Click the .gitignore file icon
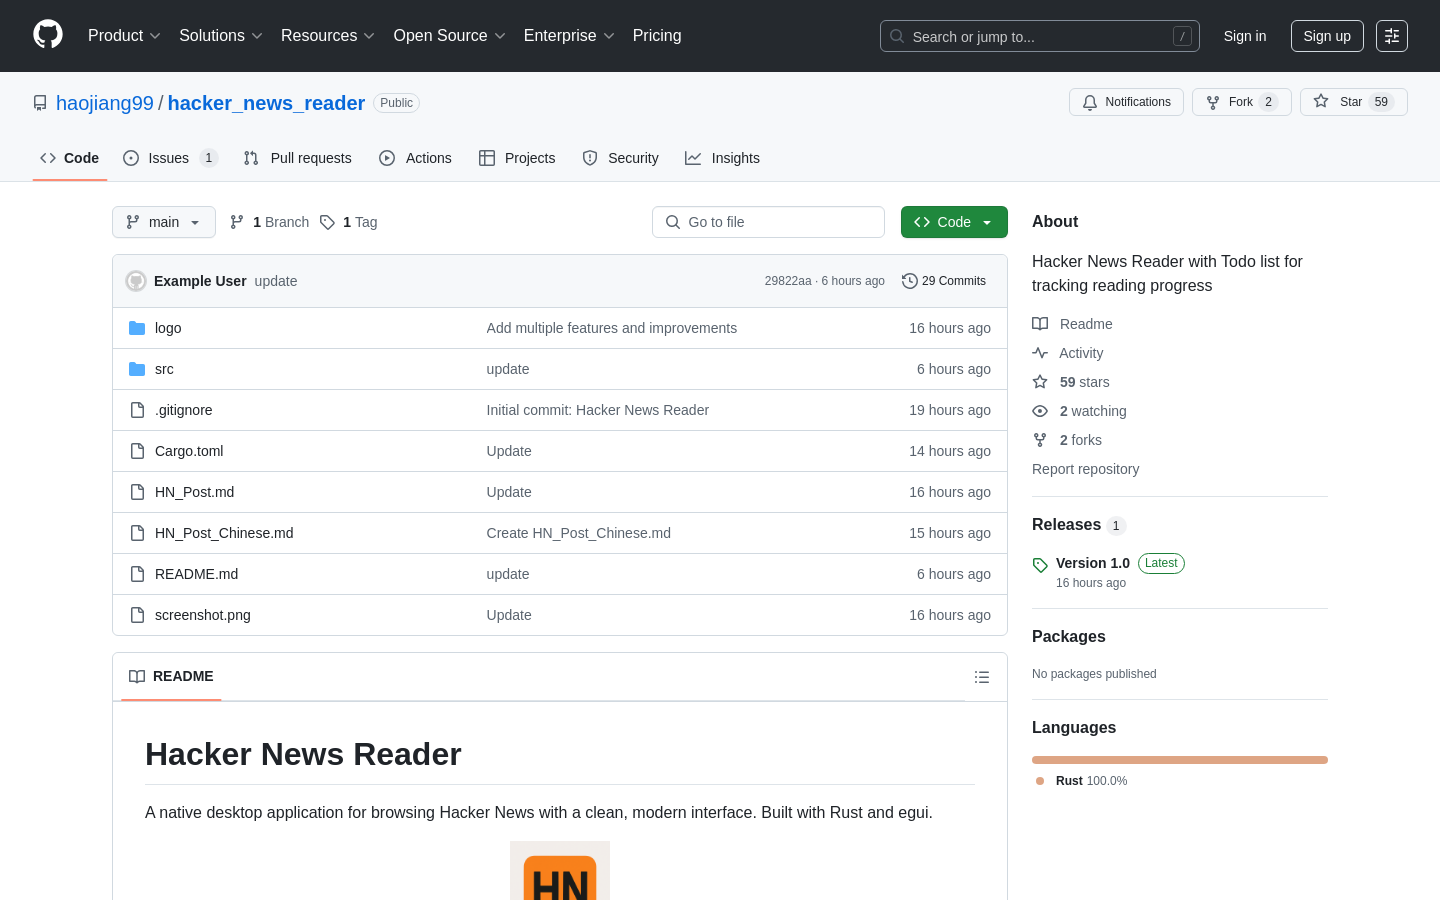Screen dimensions: 1440x900 point(137,410)
